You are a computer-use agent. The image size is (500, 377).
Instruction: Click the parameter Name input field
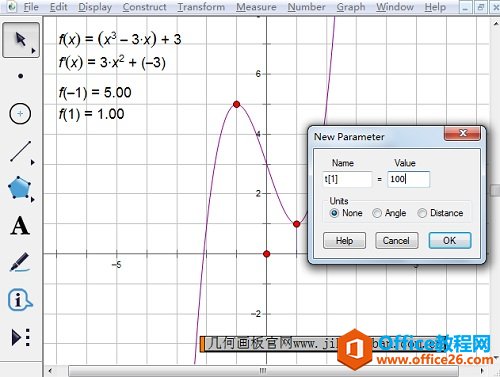tap(347, 179)
